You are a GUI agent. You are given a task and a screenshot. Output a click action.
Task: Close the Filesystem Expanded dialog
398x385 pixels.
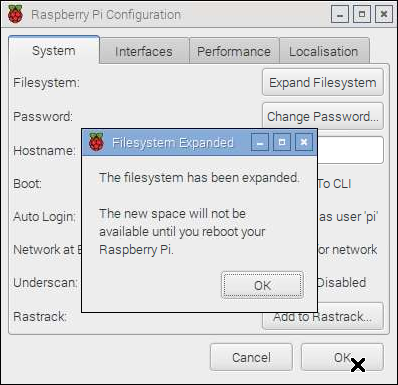(x=304, y=142)
